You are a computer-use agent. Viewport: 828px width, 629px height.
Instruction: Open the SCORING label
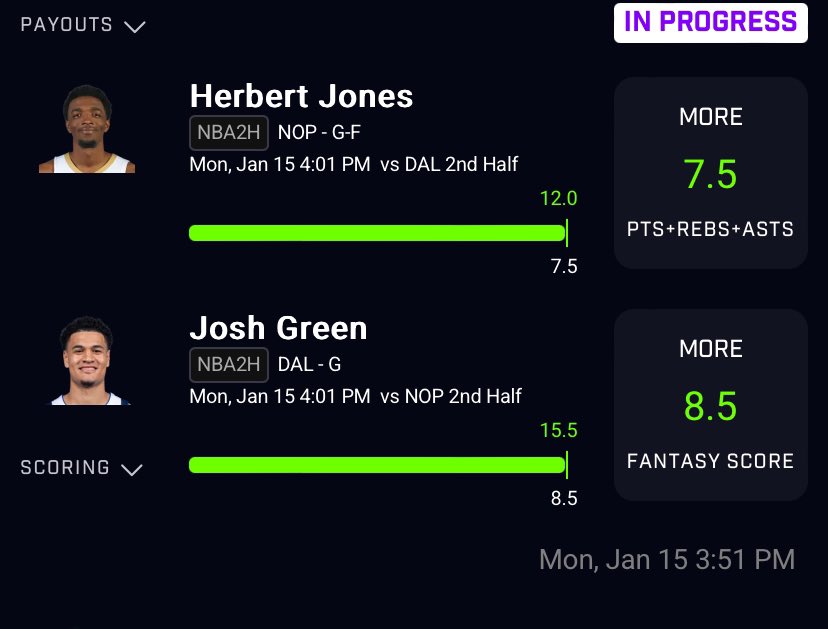click(x=65, y=467)
